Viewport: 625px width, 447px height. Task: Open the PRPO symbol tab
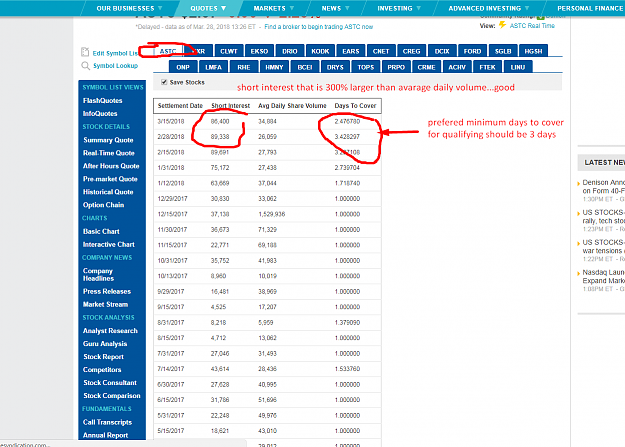click(396, 67)
